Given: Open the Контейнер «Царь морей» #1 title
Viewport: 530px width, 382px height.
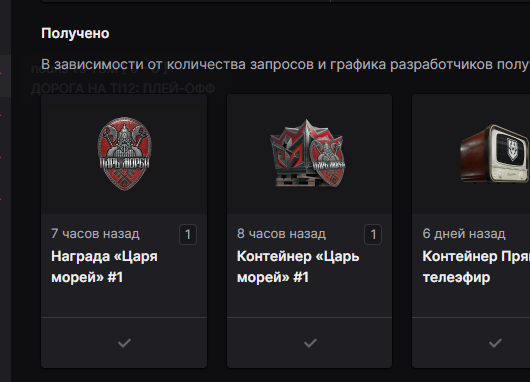Looking at the screenshot, I should point(298,267).
